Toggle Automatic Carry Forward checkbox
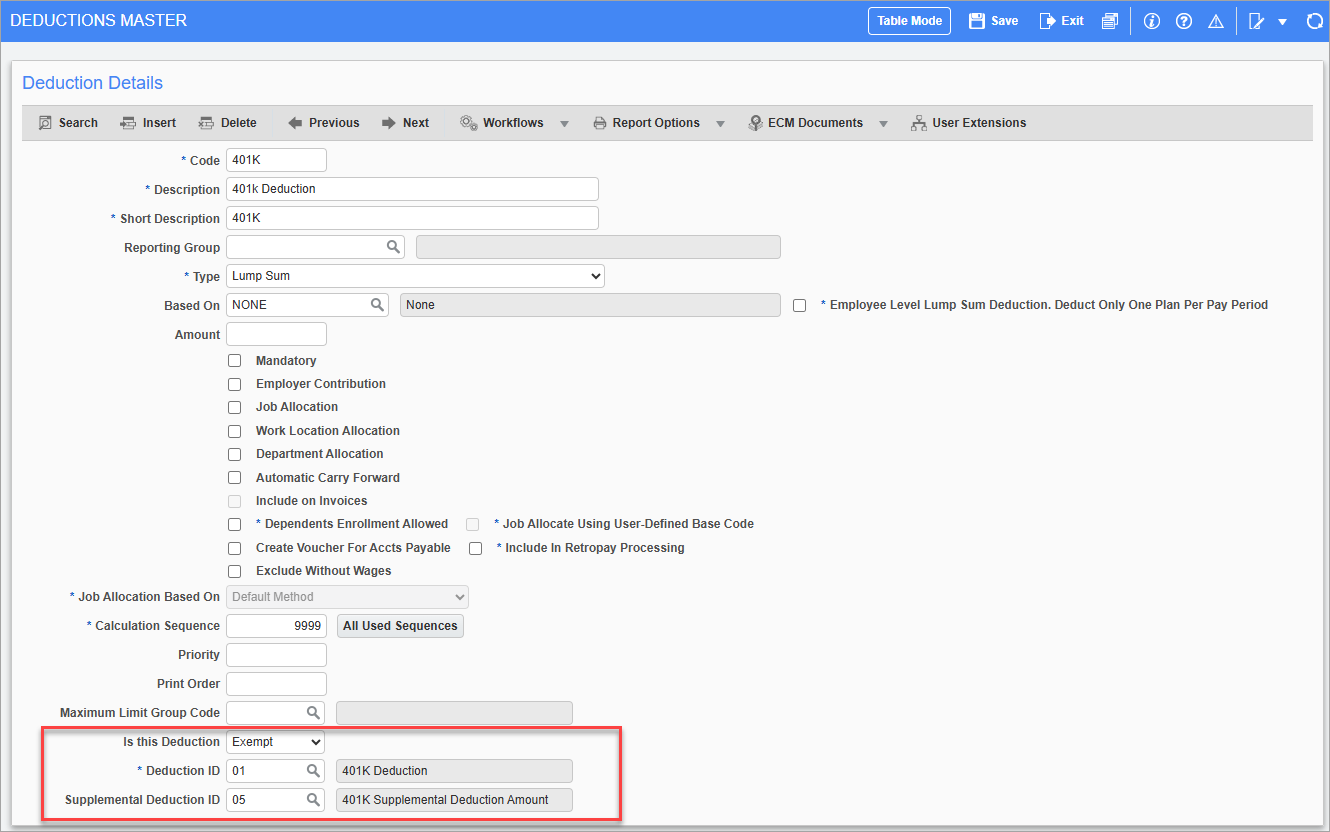Screen dimensions: 1330x832 tap(235, 478)
